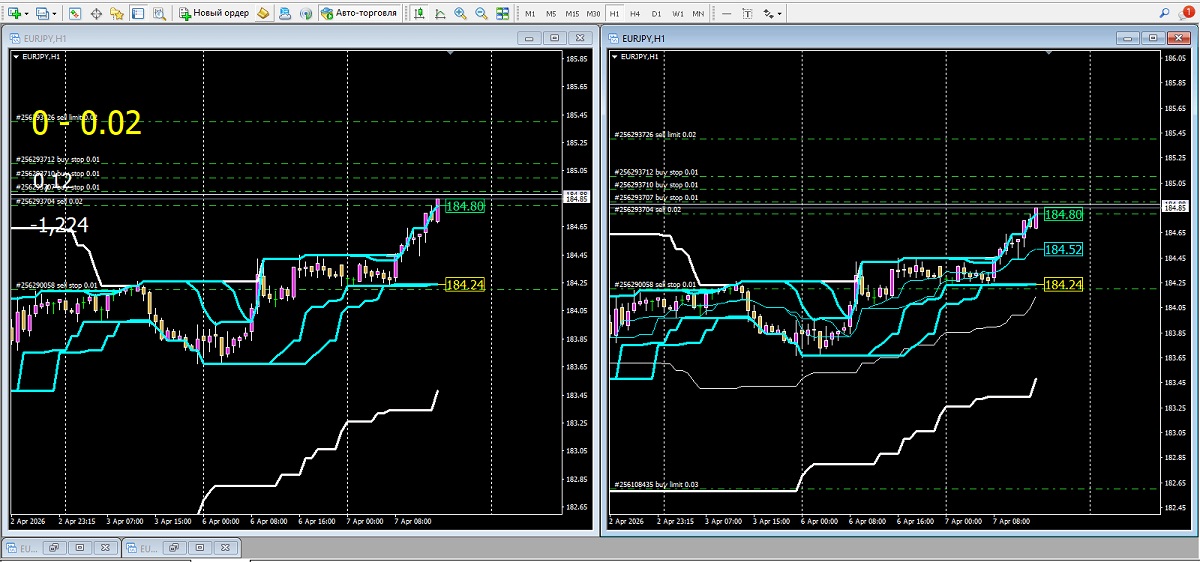Click cyan 184.52 price label, right chart
Image resolution: width=1200 pixels, height=562 pixels.
click(x=1063, y=249)
